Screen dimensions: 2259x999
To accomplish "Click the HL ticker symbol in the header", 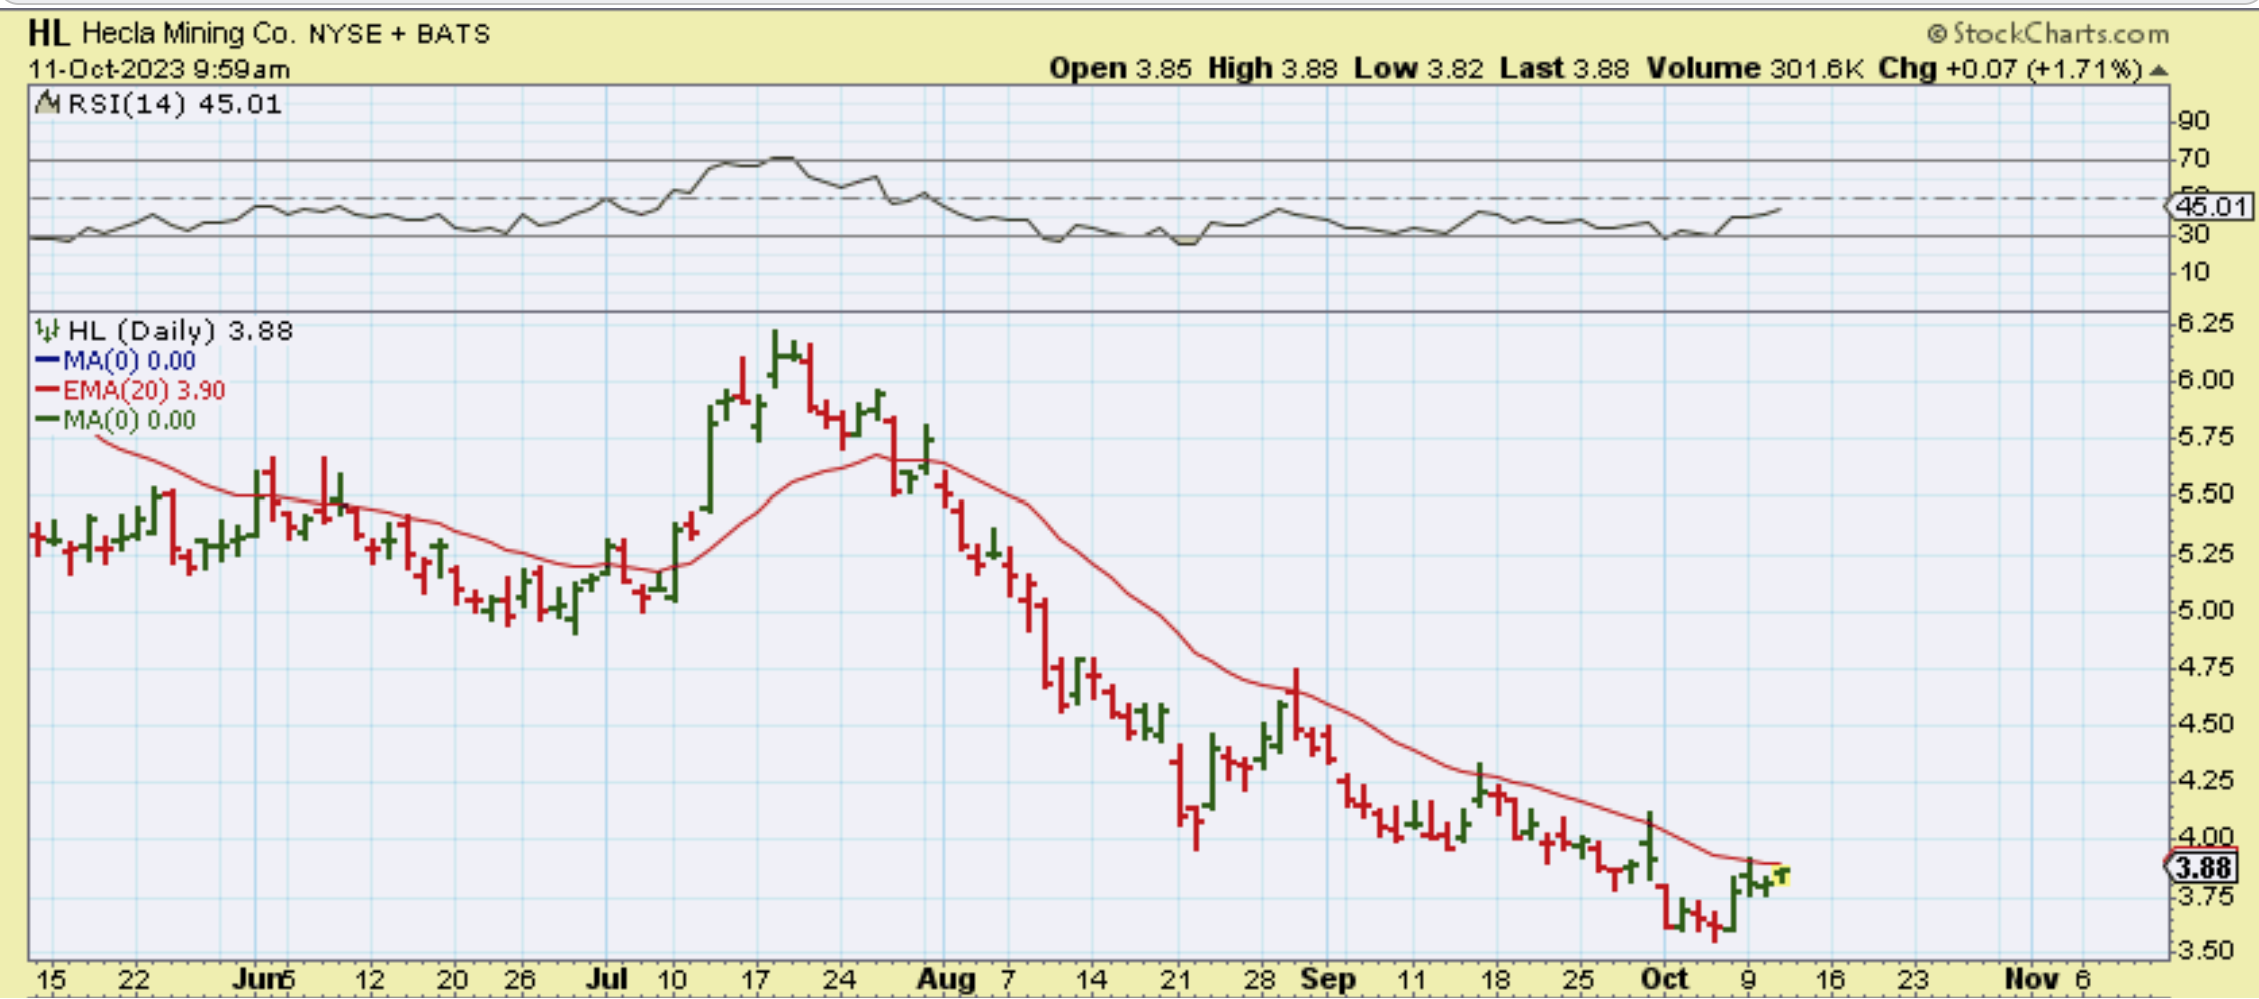I will point(48,34).
